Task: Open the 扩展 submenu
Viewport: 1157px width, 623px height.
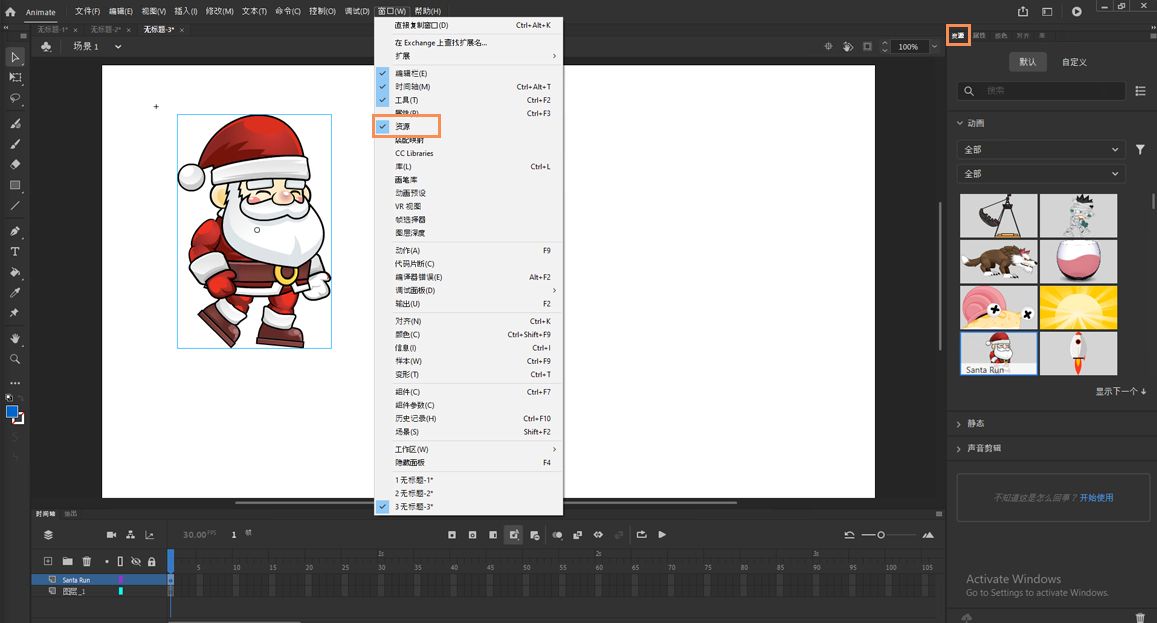Action: coord(469,56)
